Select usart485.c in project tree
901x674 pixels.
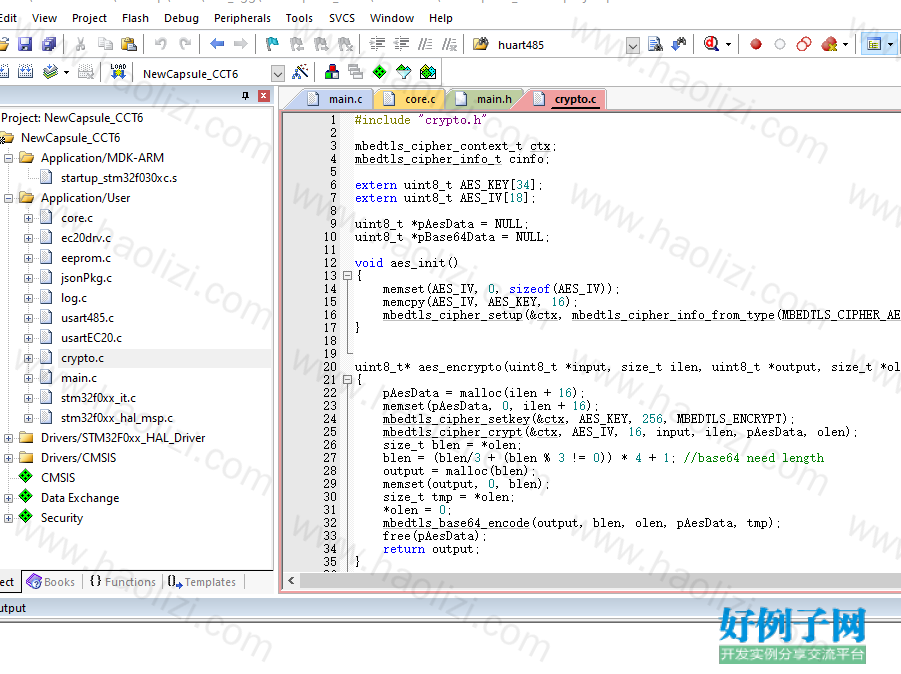(x=87, y=318)
